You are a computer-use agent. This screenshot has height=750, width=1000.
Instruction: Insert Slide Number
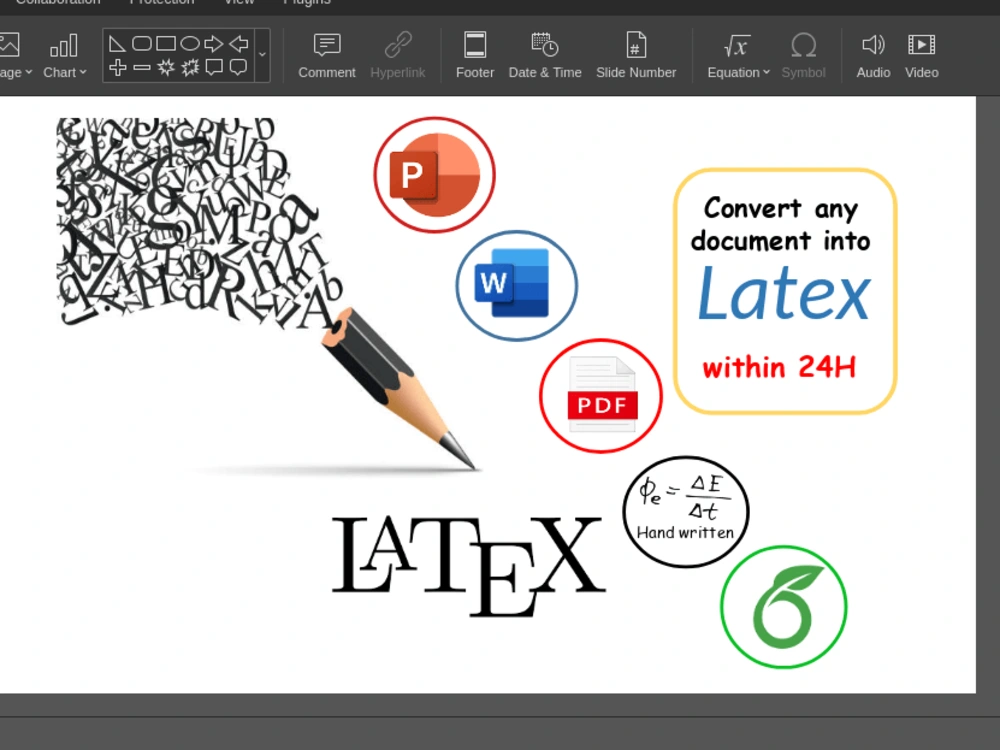tap(636, 56)
